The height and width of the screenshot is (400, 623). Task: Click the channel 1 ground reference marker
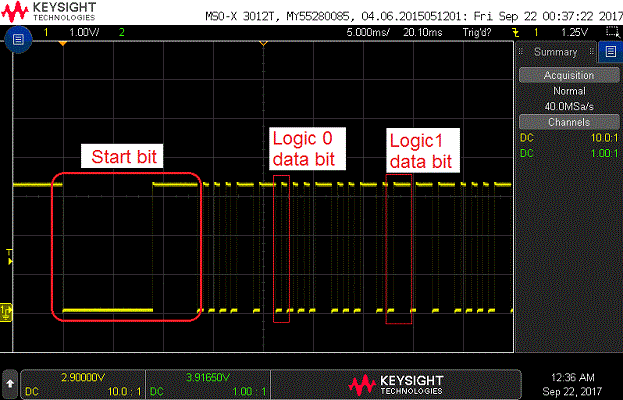click(6, 312)
